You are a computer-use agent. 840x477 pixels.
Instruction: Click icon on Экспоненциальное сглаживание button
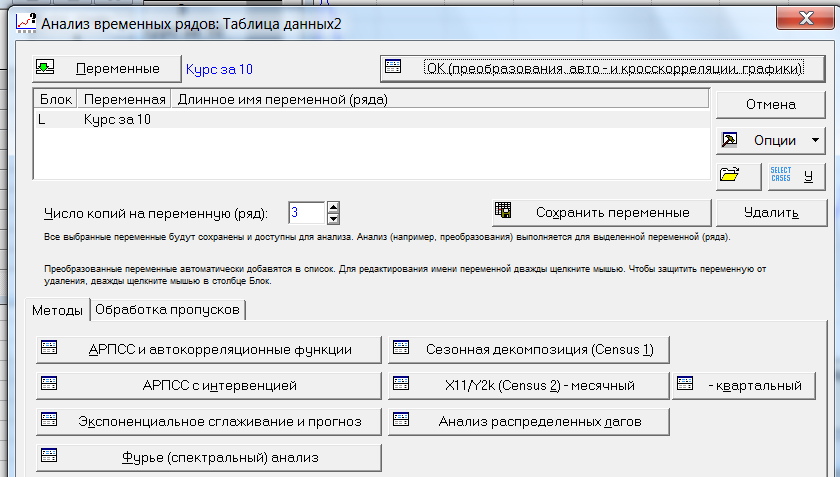(x=49, y=419)
